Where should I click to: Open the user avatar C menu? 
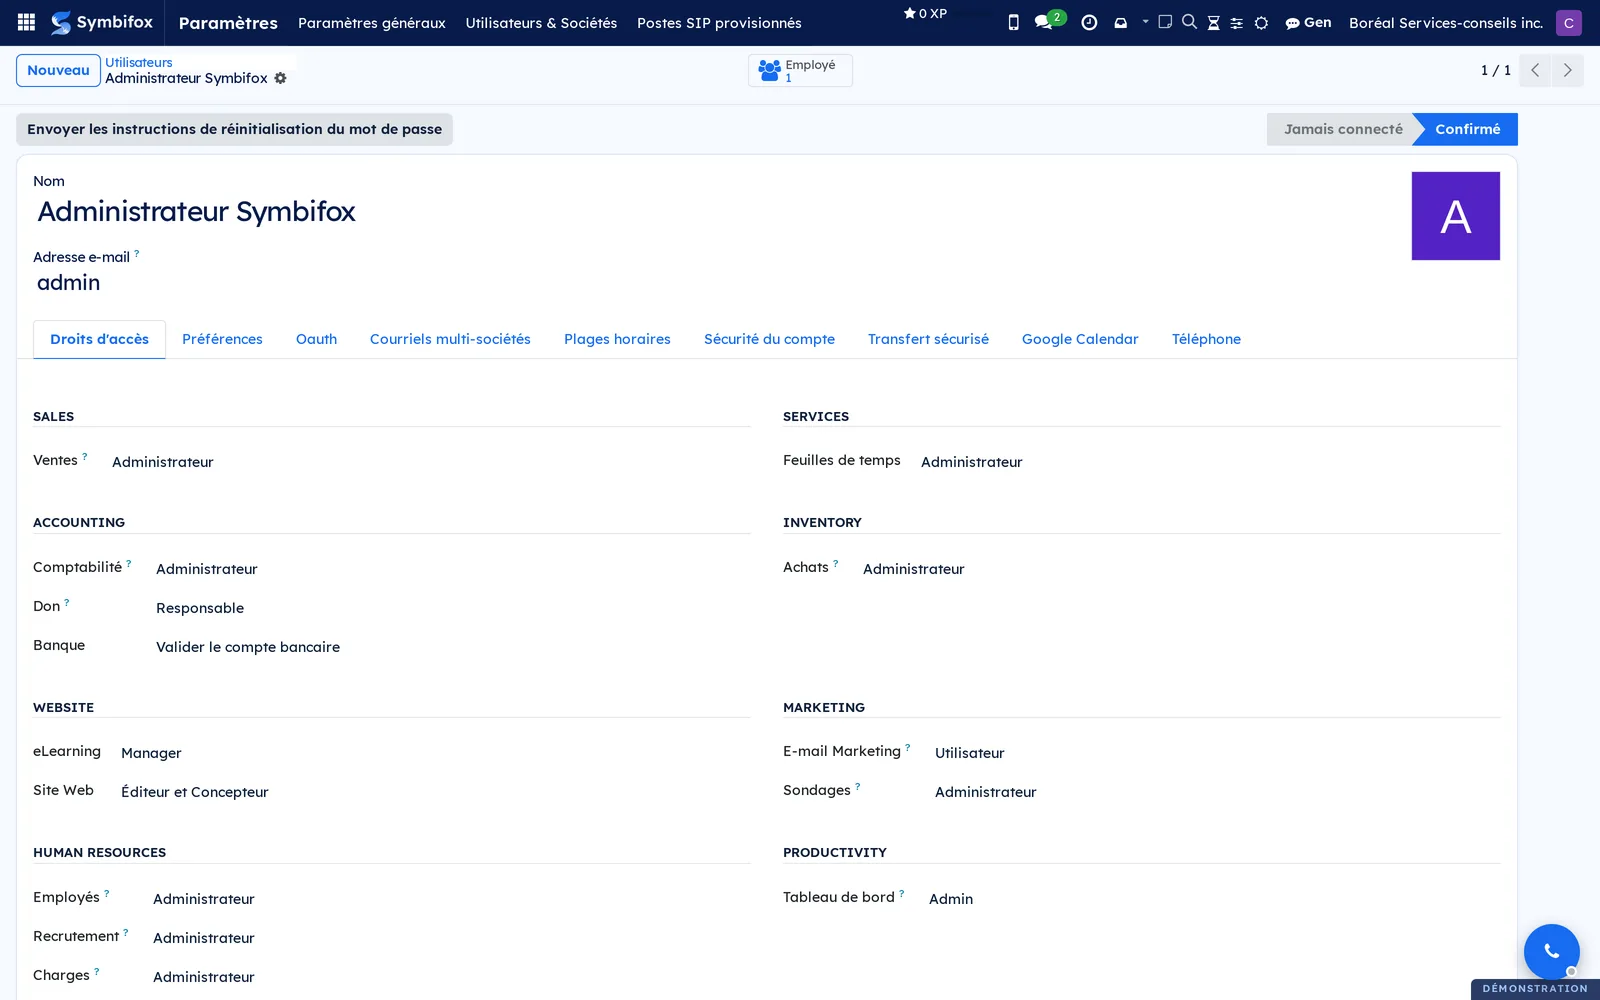1569,22
